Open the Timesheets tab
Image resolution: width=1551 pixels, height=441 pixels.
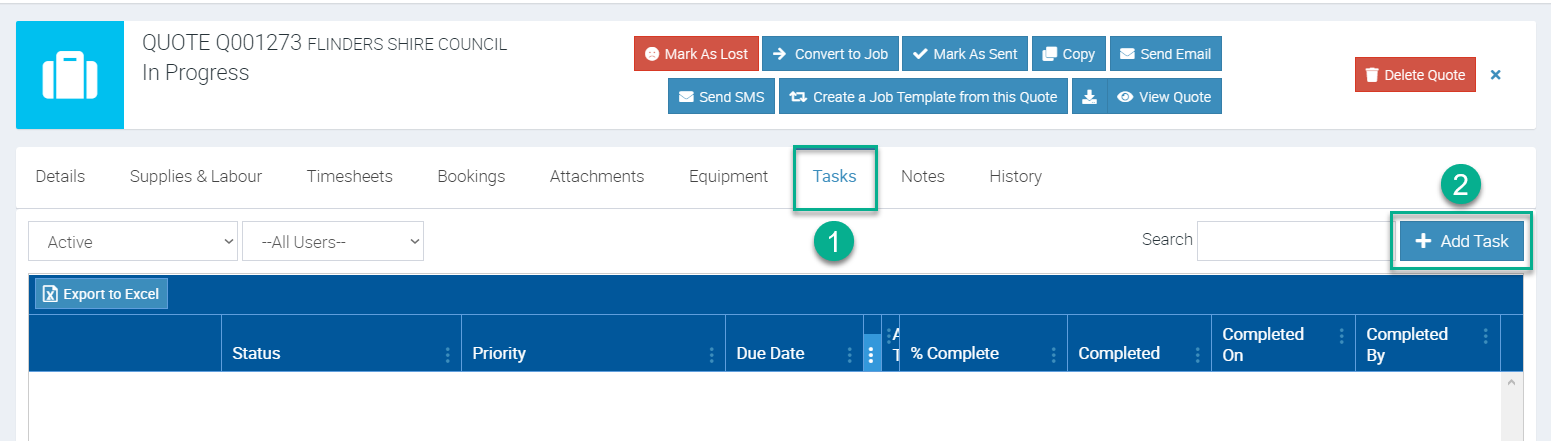point(349,177)
